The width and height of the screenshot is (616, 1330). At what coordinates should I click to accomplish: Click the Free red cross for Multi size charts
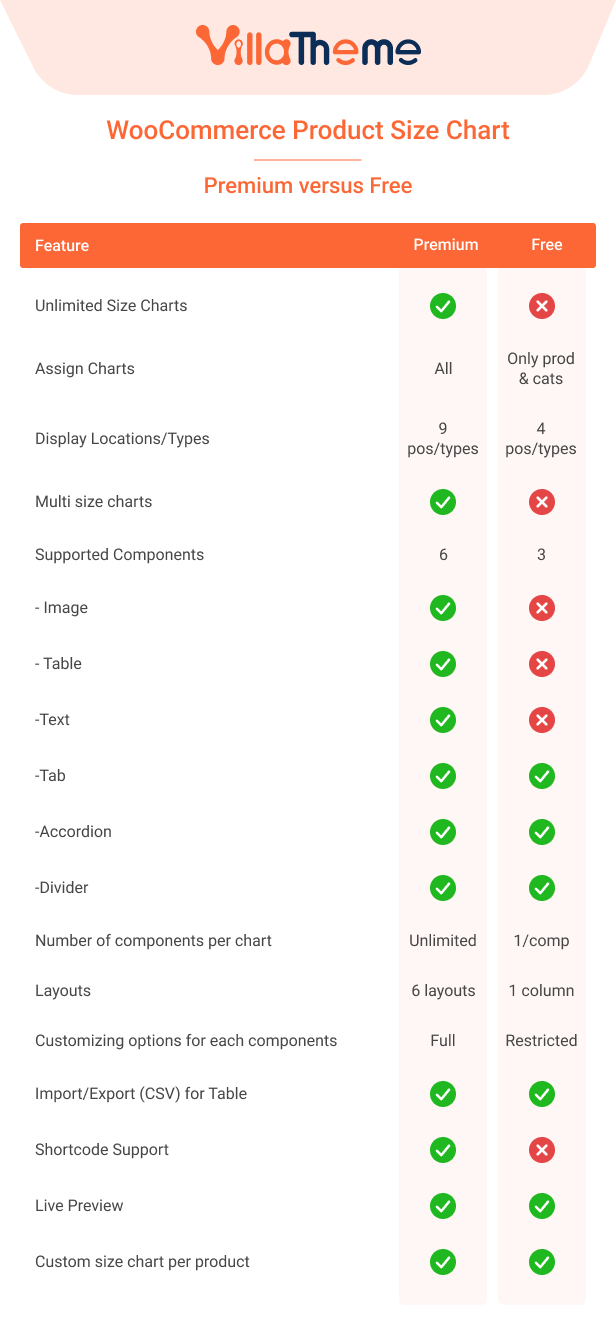(542, 502)
